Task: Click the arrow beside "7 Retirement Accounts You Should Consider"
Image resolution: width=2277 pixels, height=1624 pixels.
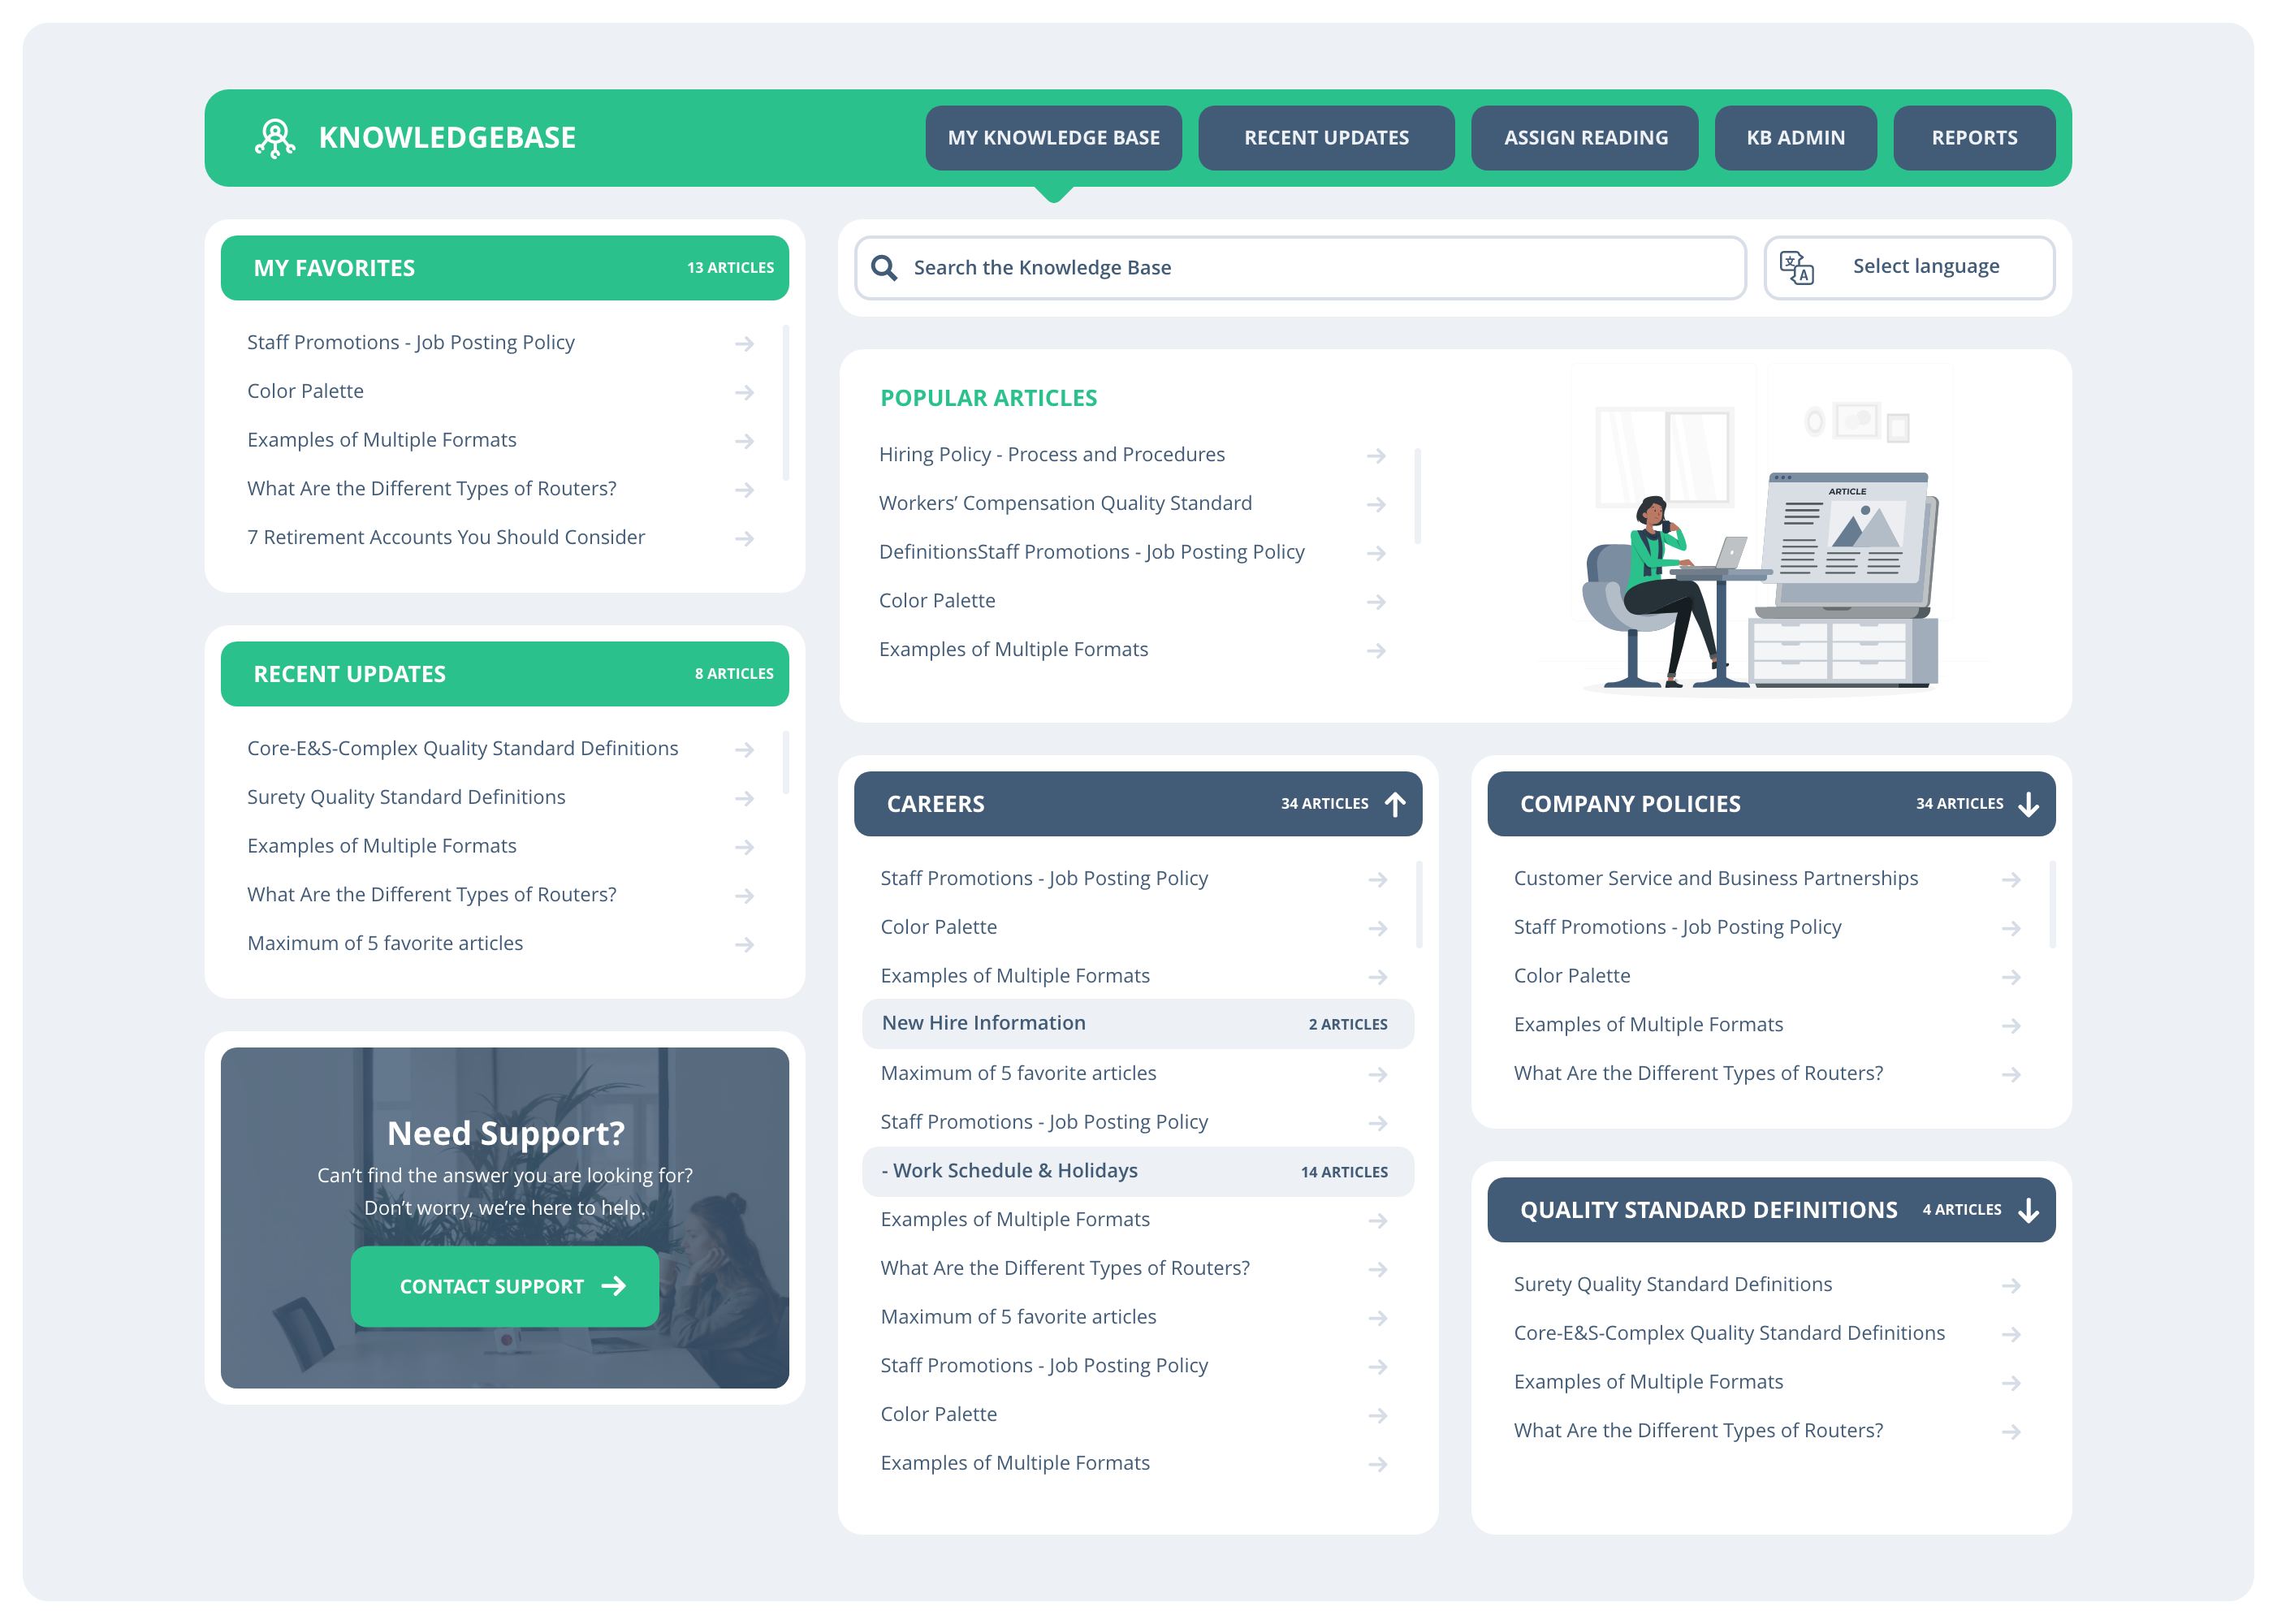Action: [745, 538]
